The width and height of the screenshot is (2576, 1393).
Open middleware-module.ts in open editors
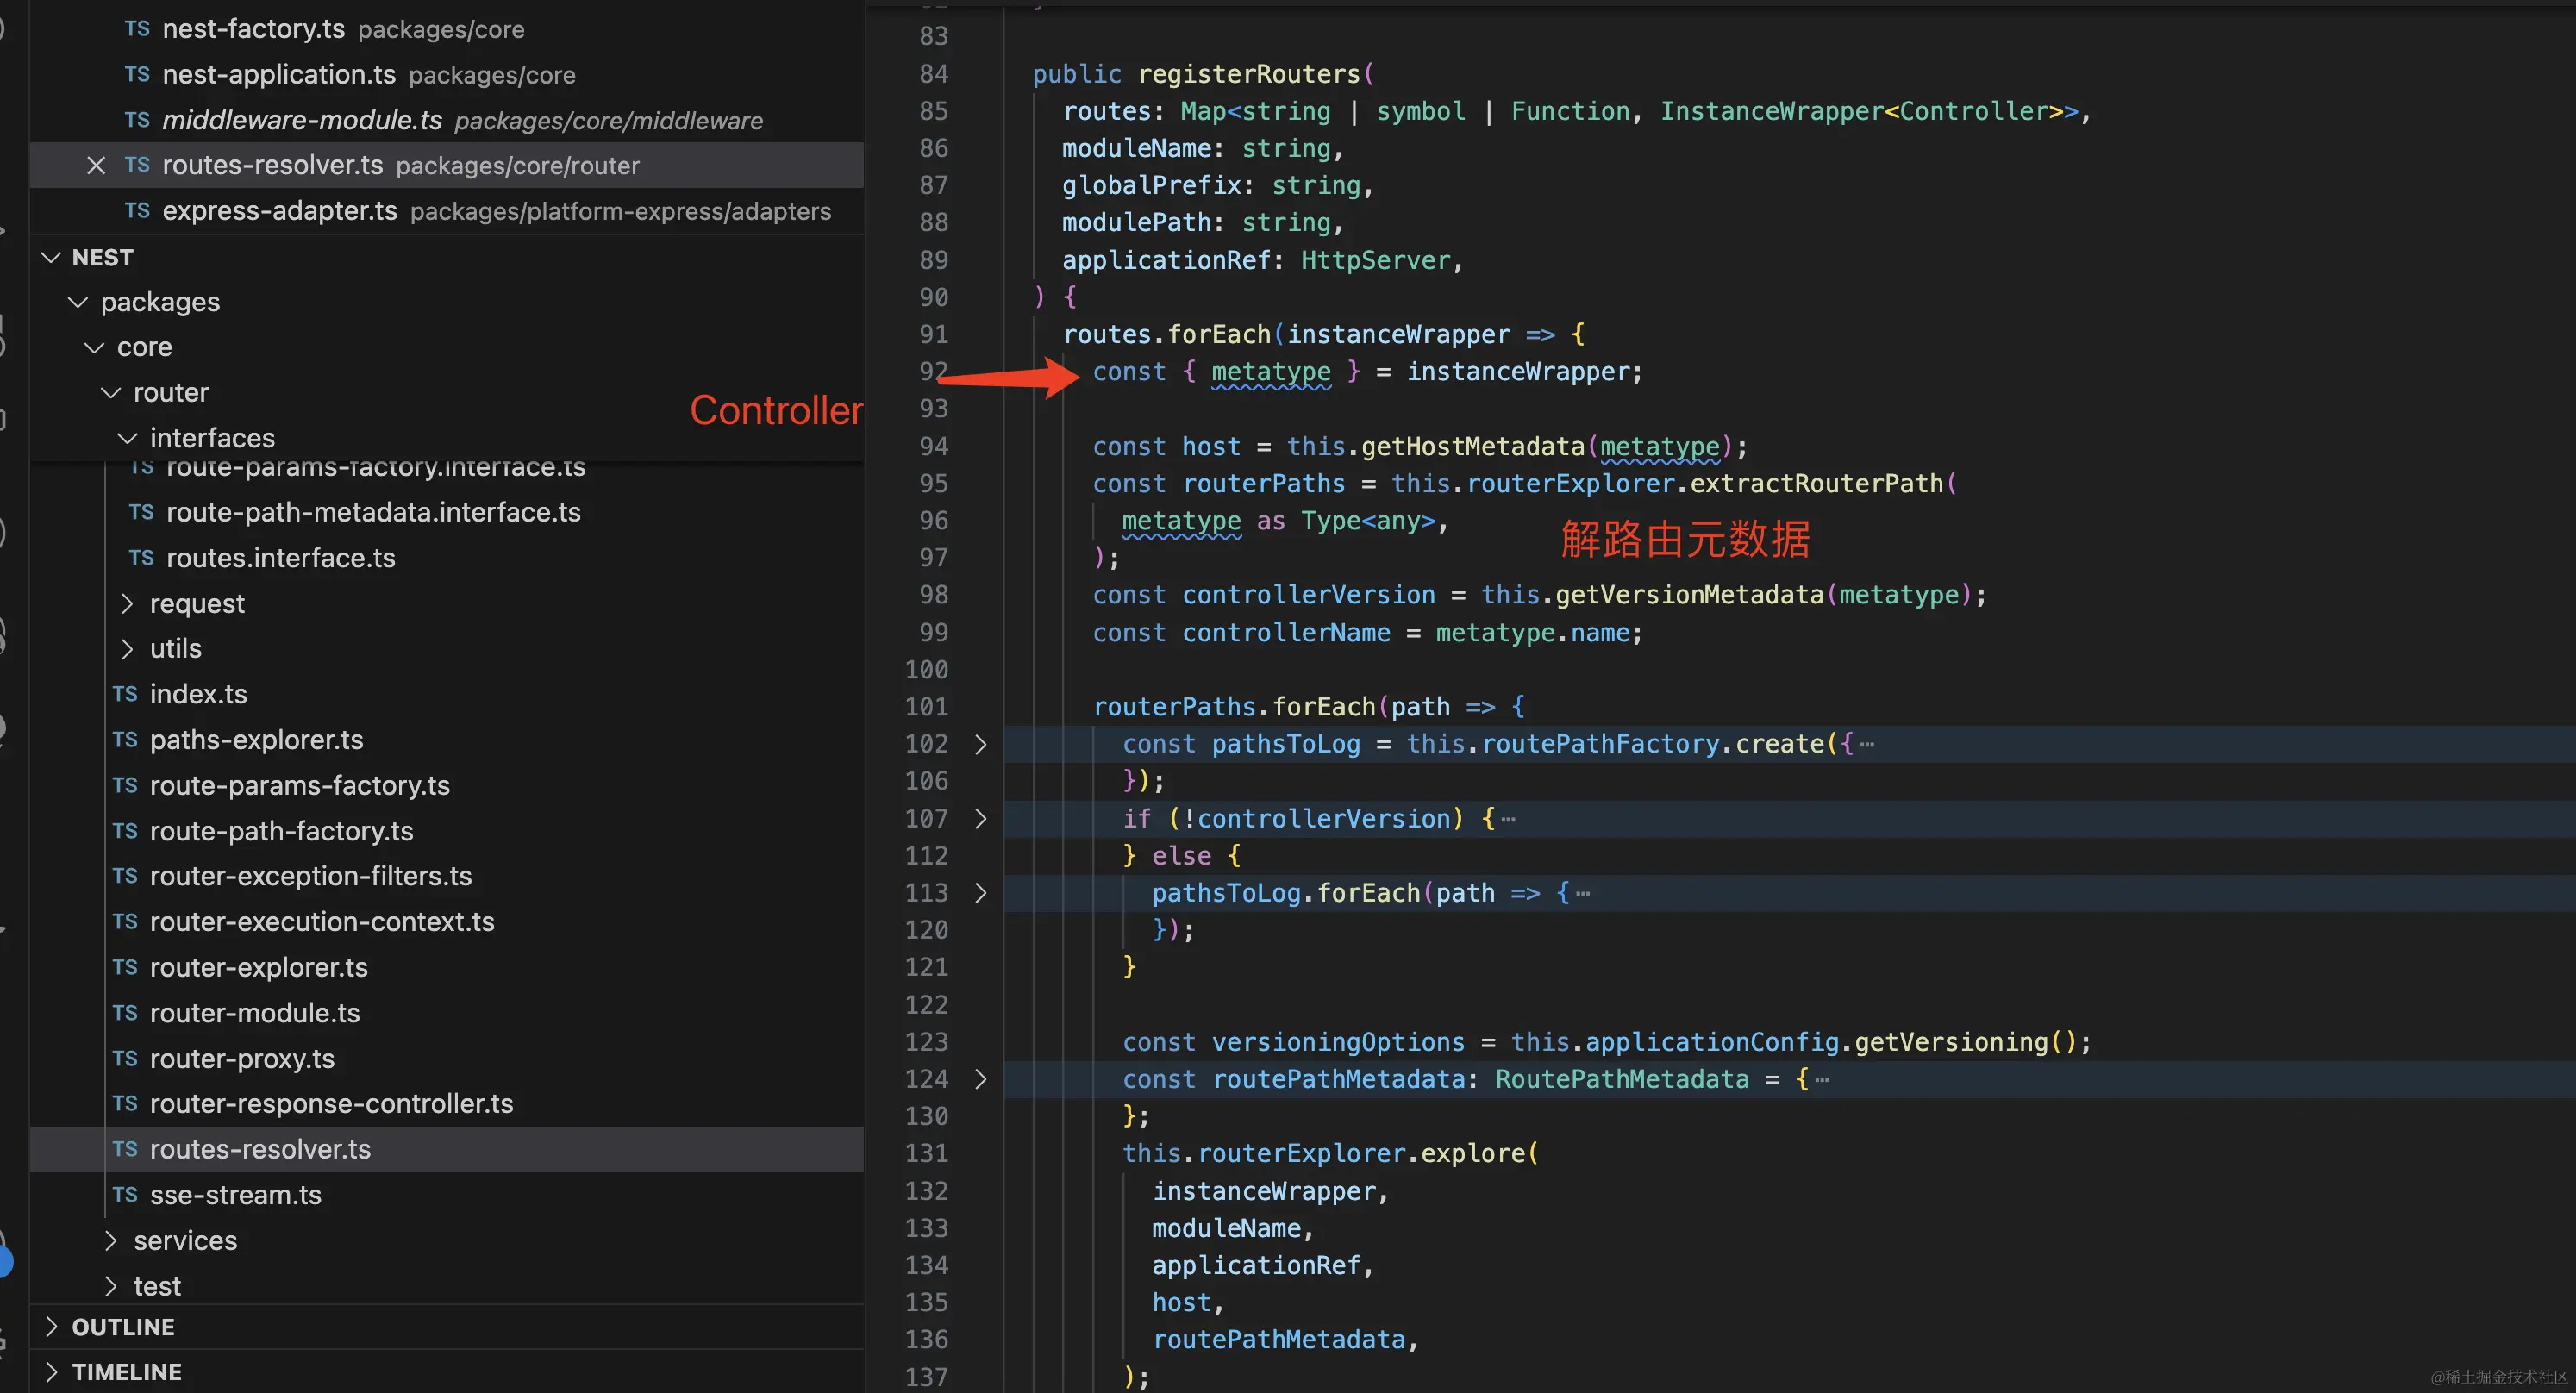pyautogui.click(x=301, y=120)
